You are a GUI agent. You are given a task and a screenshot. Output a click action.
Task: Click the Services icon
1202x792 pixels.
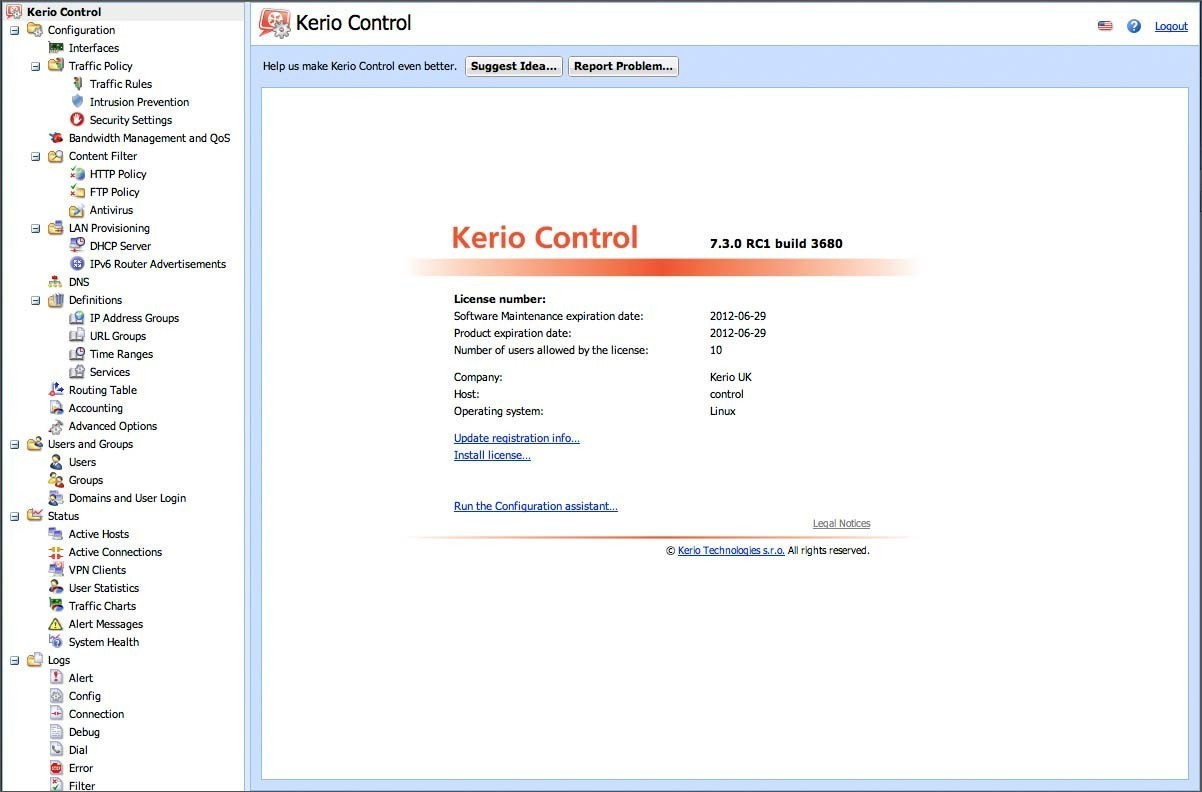pyautogui.click(x=77, y=372)
